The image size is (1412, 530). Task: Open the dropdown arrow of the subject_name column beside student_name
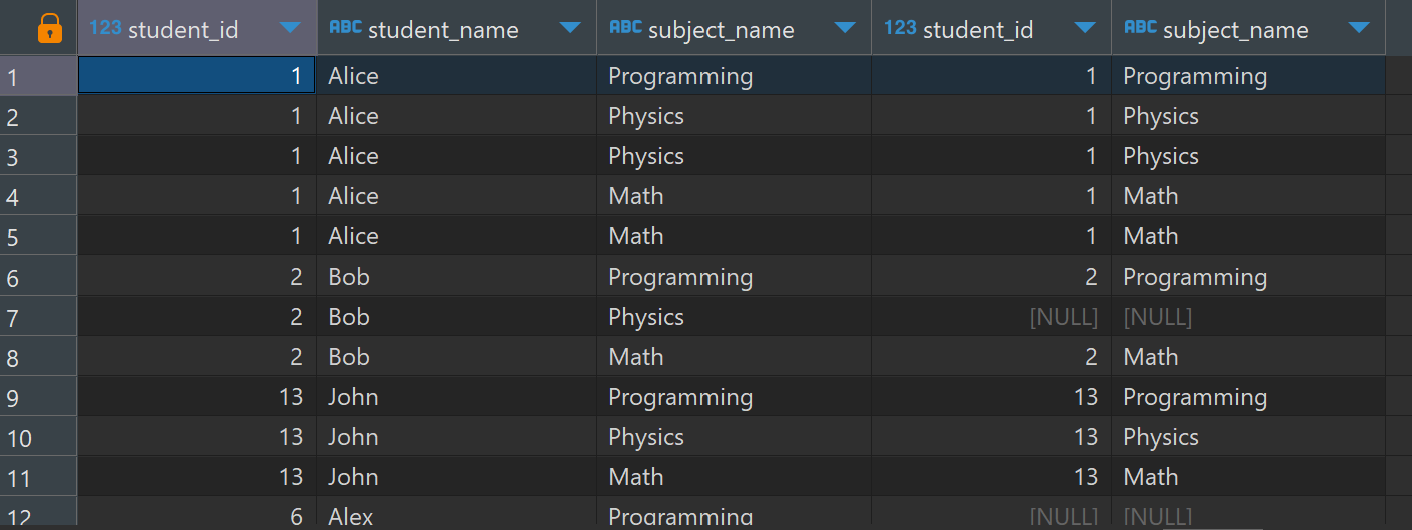coord(845,29)
